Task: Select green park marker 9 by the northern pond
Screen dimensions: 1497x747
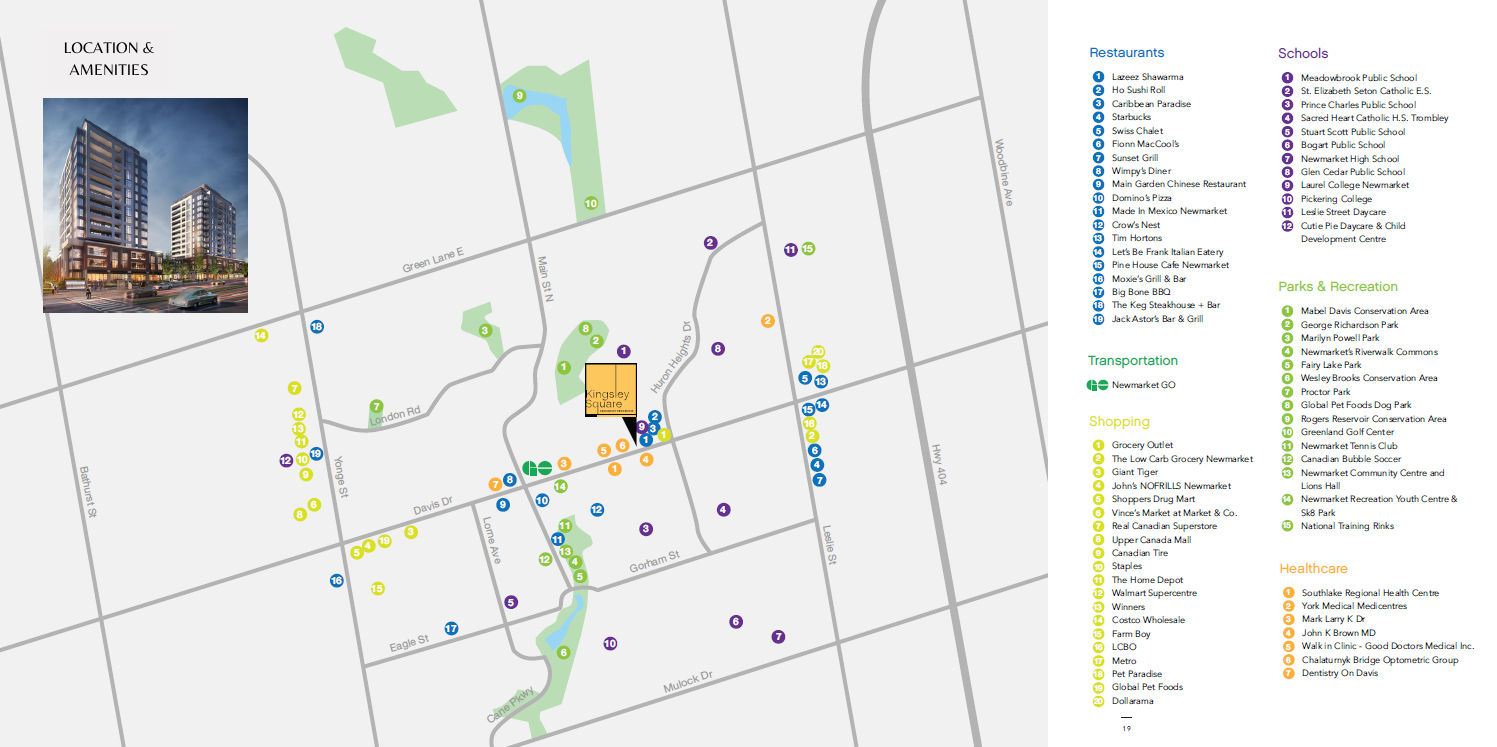Action: pyautogui.click(x=518, y=96)
